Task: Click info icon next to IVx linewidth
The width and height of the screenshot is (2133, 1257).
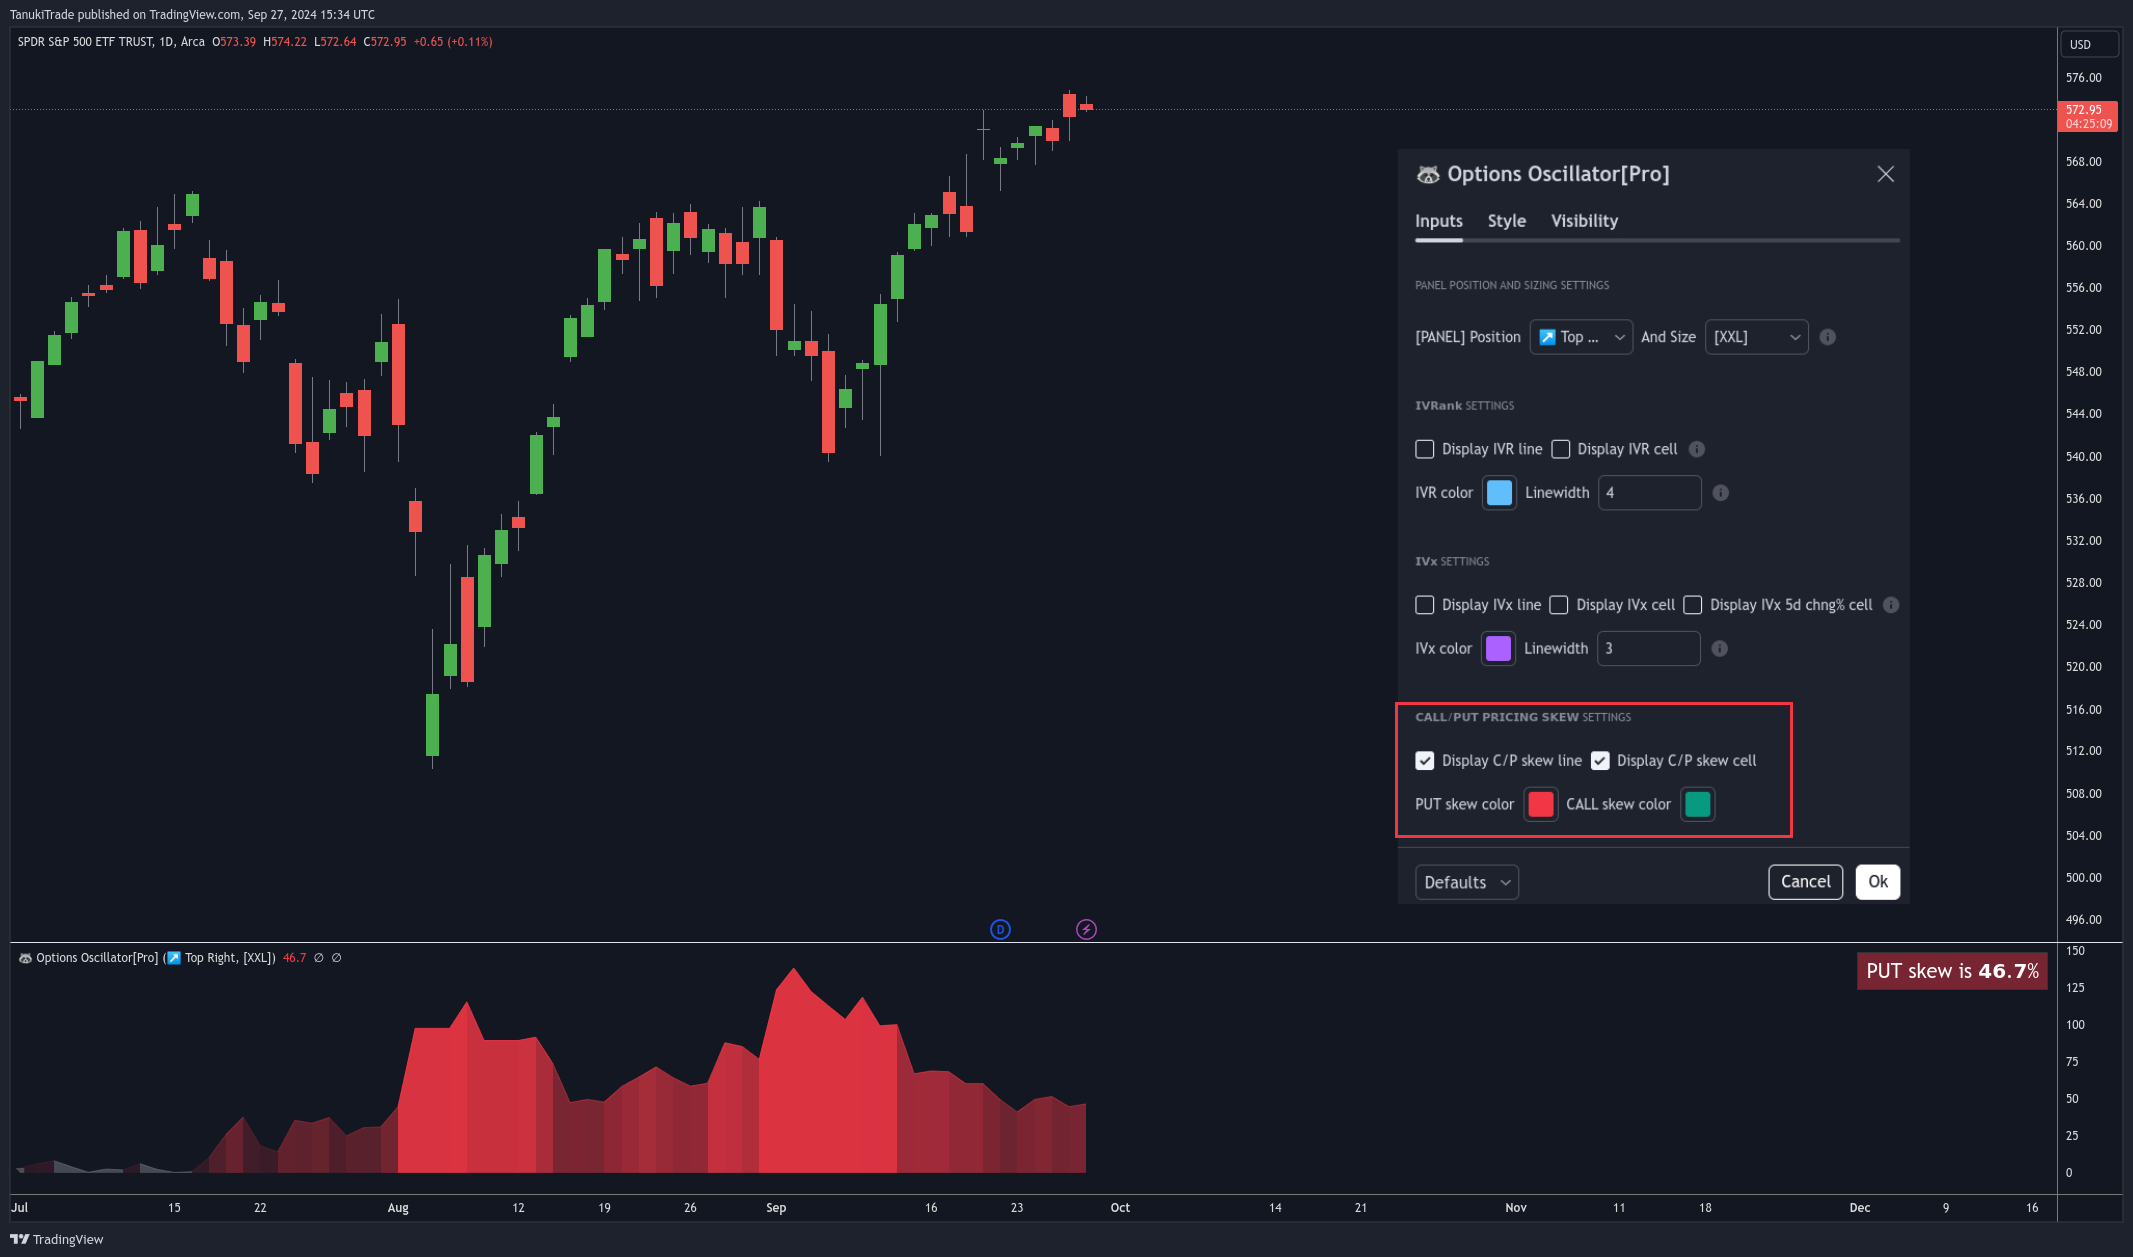Action: pos(1719,649)
